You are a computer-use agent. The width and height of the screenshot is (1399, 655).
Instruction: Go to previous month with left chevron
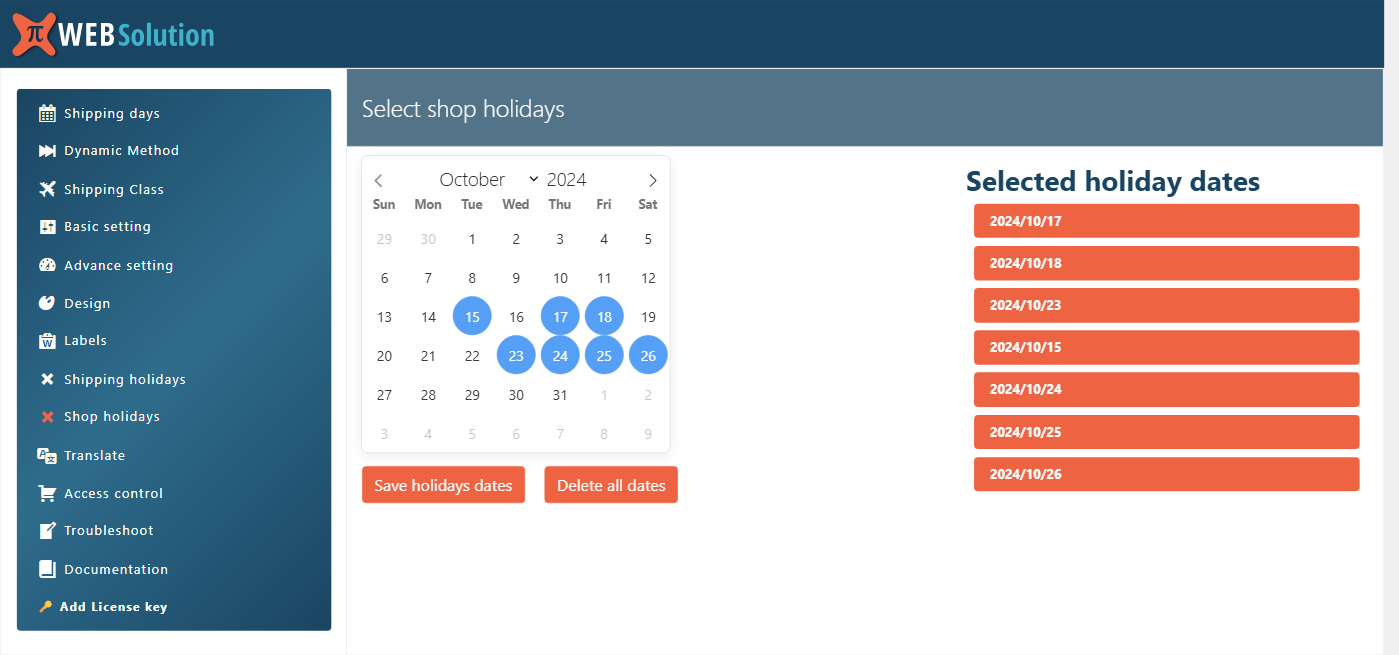(379, 180)
